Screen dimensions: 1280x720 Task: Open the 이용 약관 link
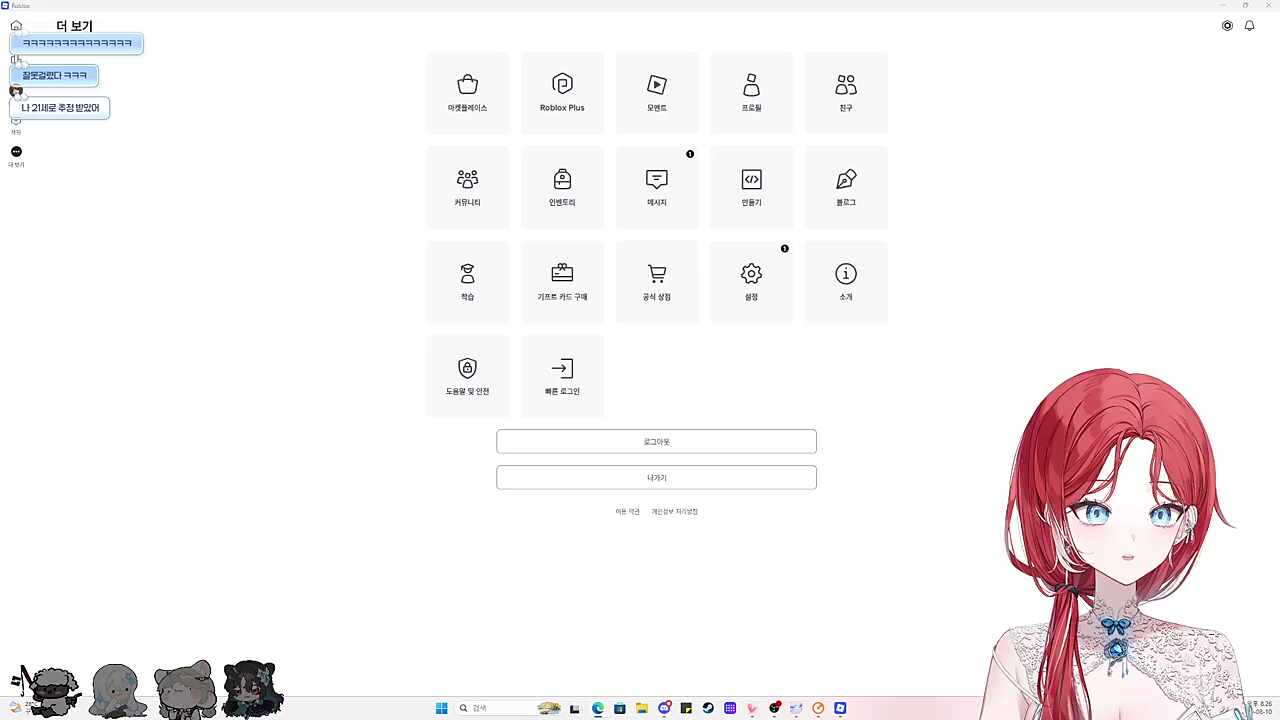pyautogui.click(x=627, y=512)
